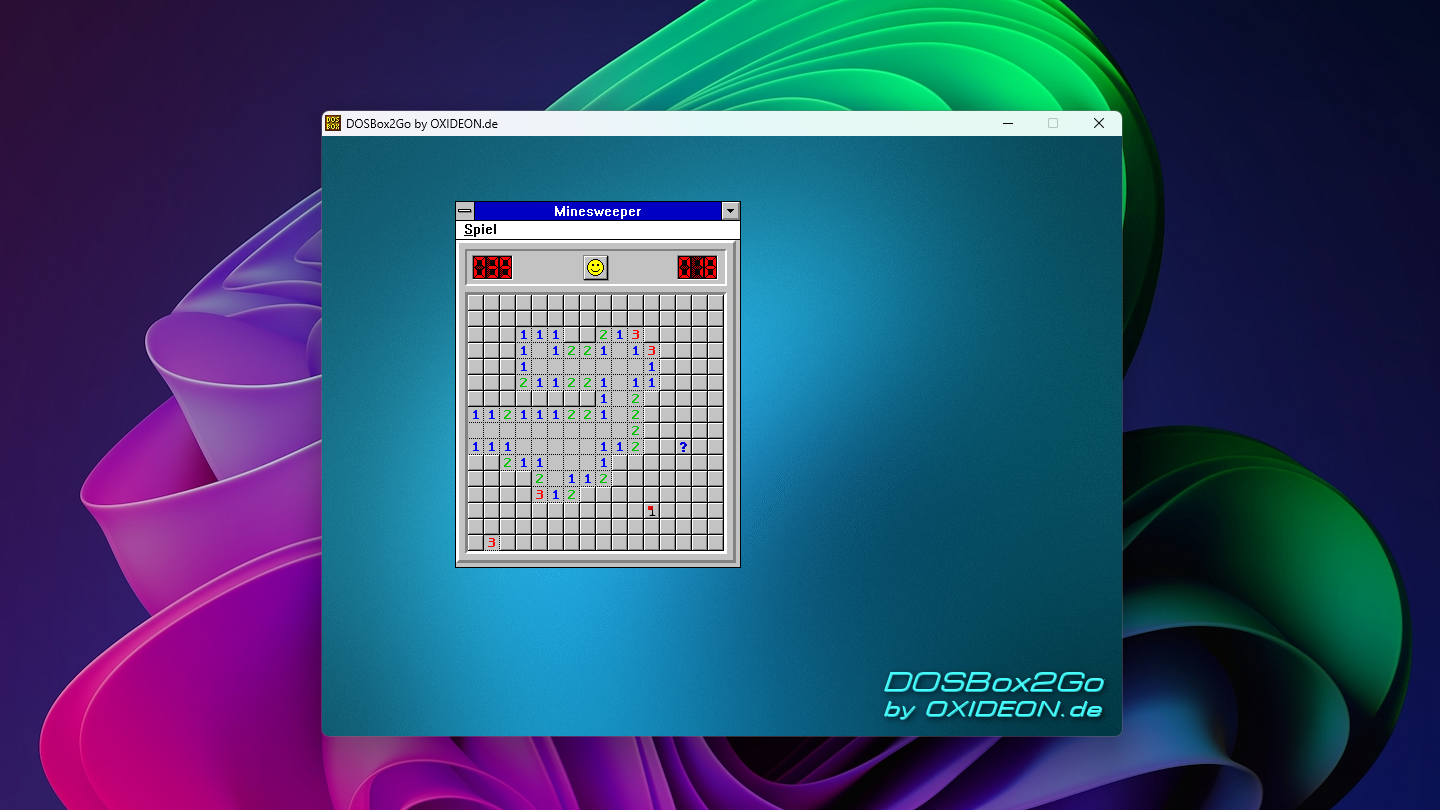The image size is (1440, 810).
Task: Click the red timer display
Action: coord(698,267)
